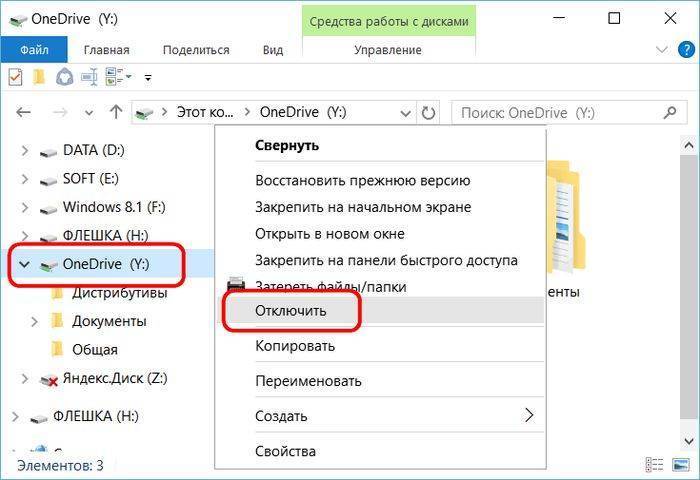The height and width of the screenshot is (480, 700).
Task: Open the blue Help question icon
Action: tap(686, 49)
